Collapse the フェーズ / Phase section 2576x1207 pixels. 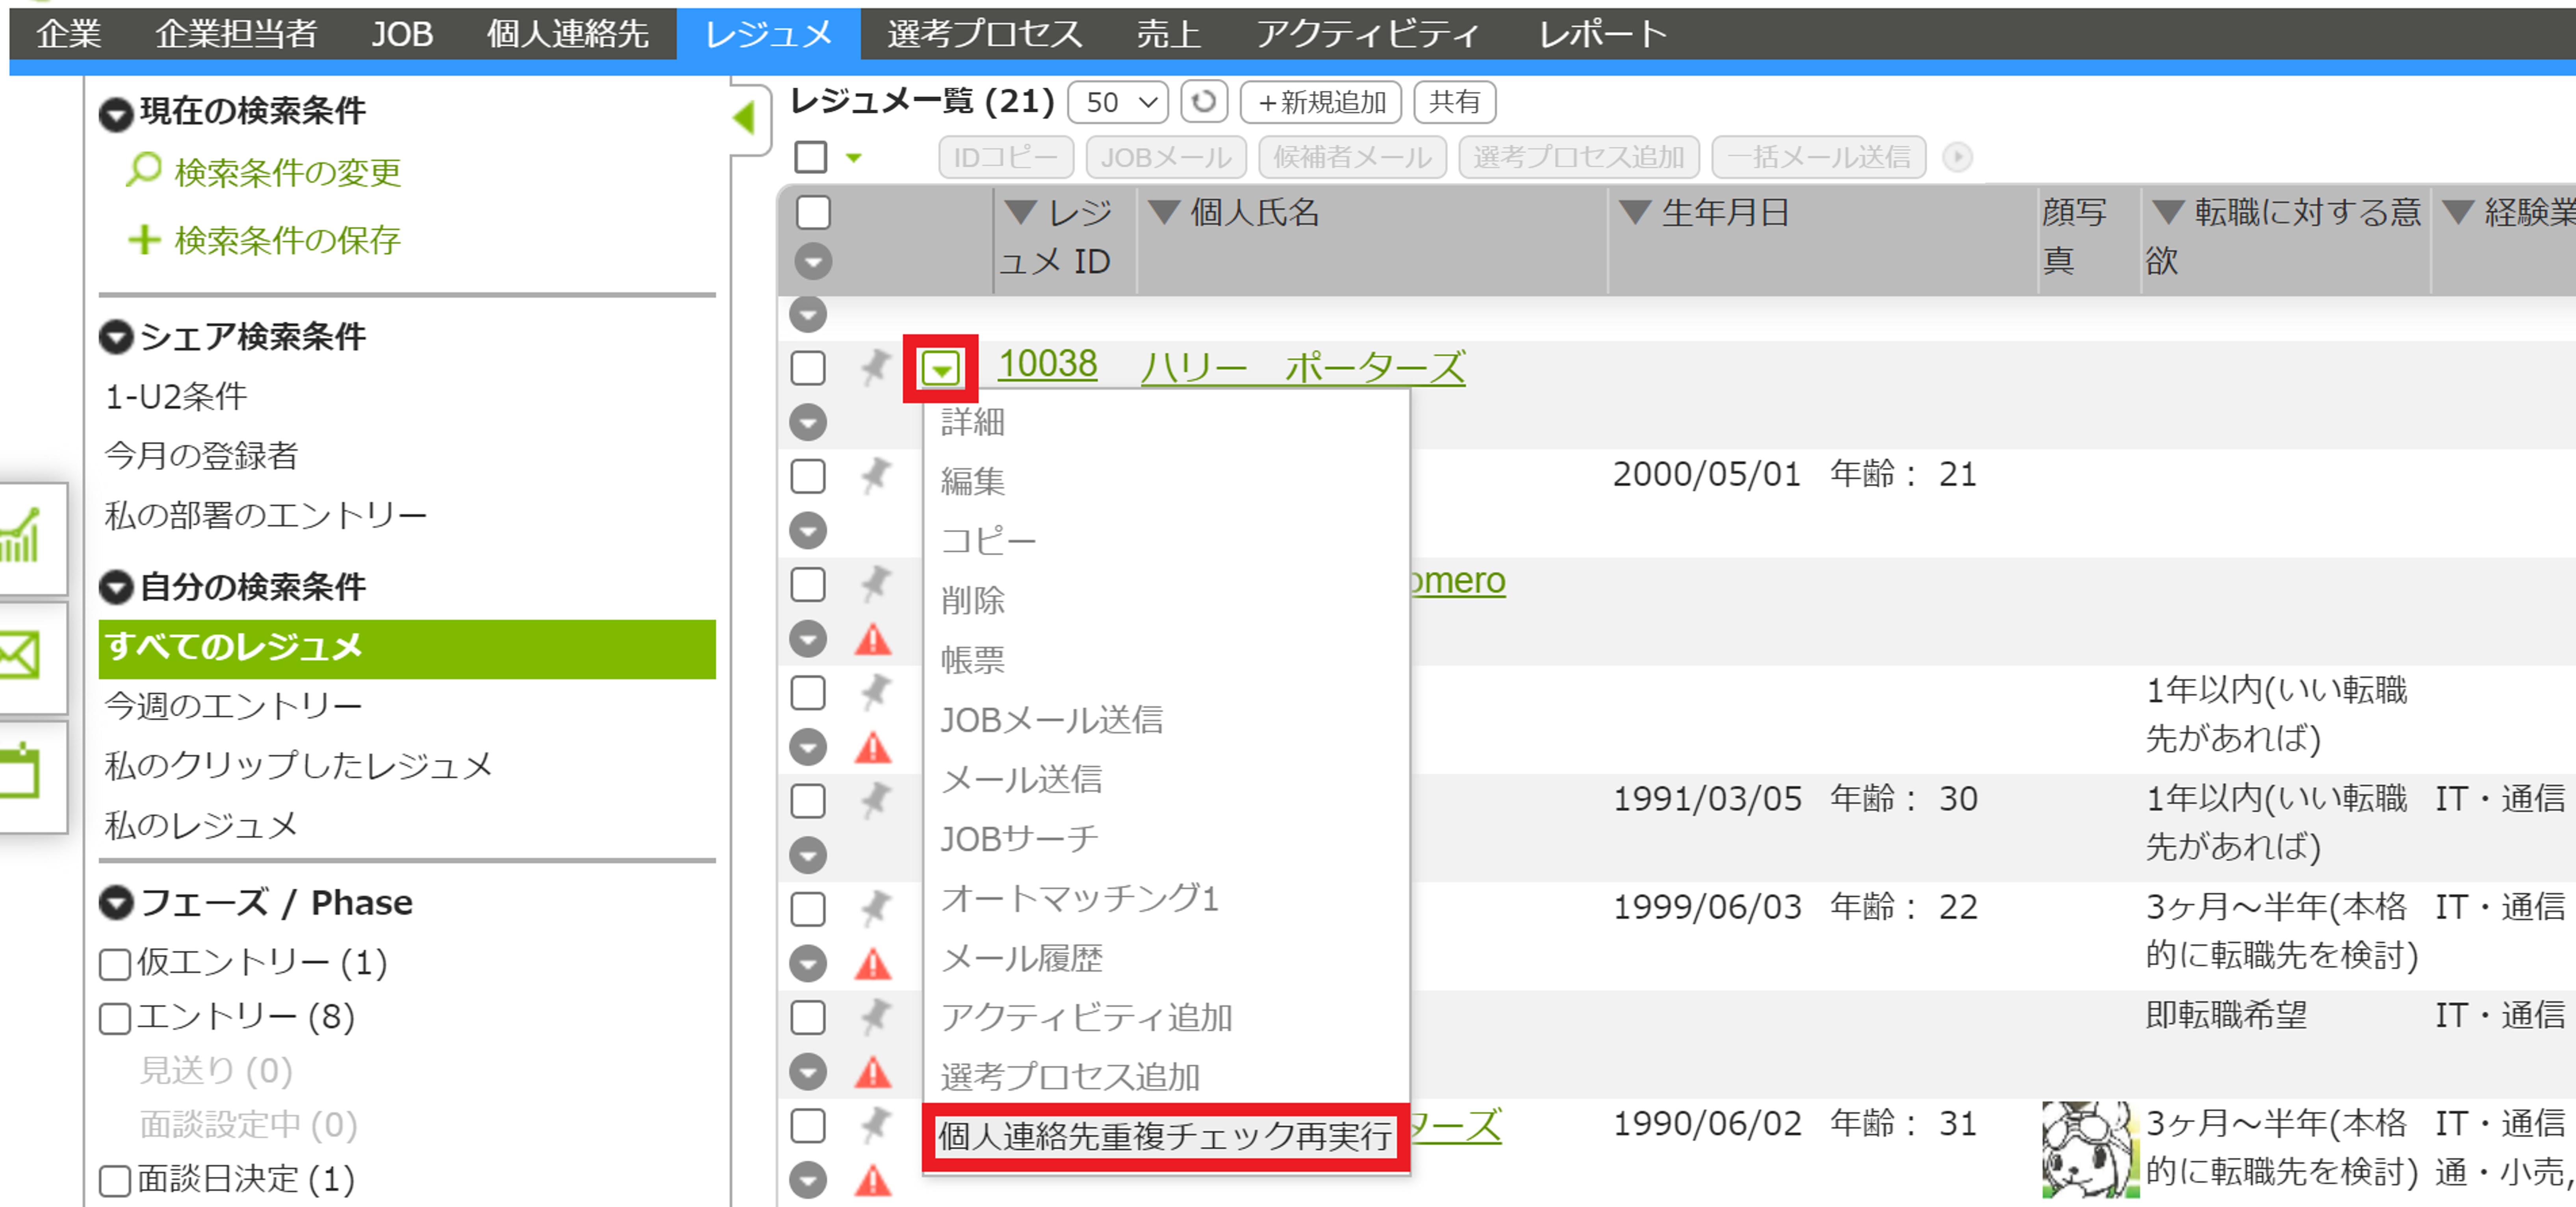pyautogui.click(x=116, y=903)
